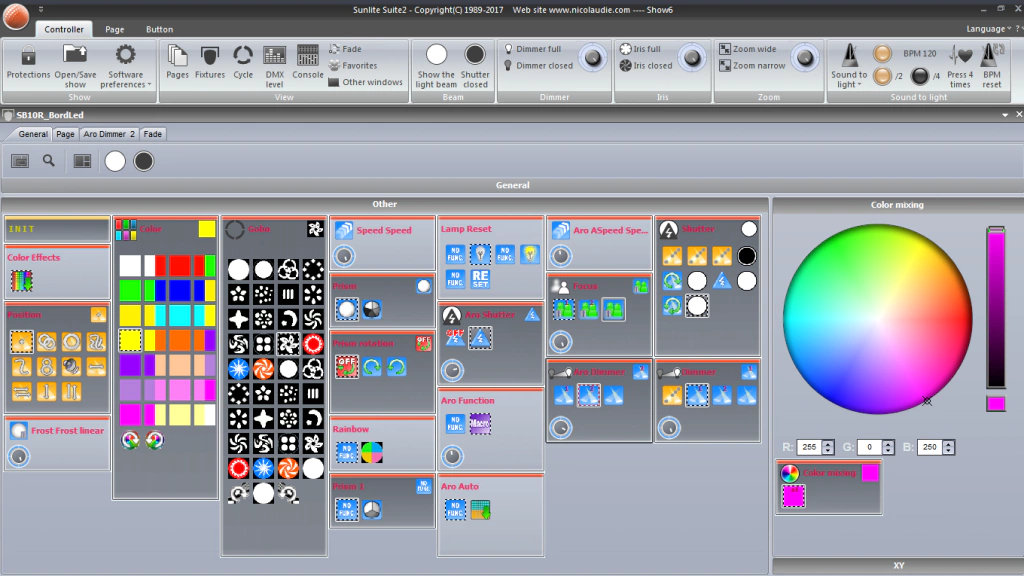1024x576 pixels.
Task: Select the General page tab
Action: pyautogui.click(x=33, y=134)
